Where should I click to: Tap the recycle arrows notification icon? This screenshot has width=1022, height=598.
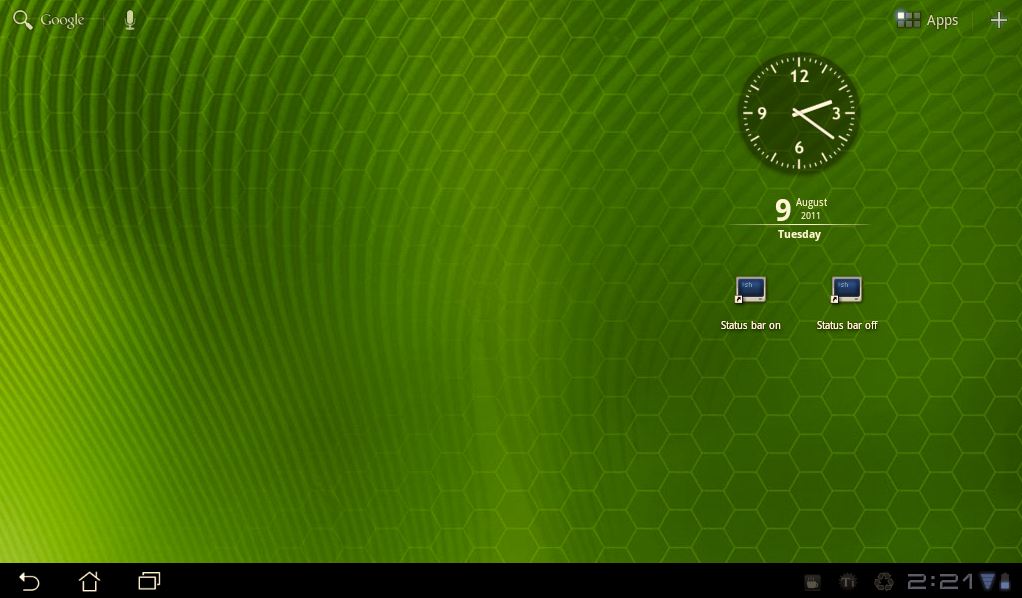pyautogui.click(x=883, y=581)
